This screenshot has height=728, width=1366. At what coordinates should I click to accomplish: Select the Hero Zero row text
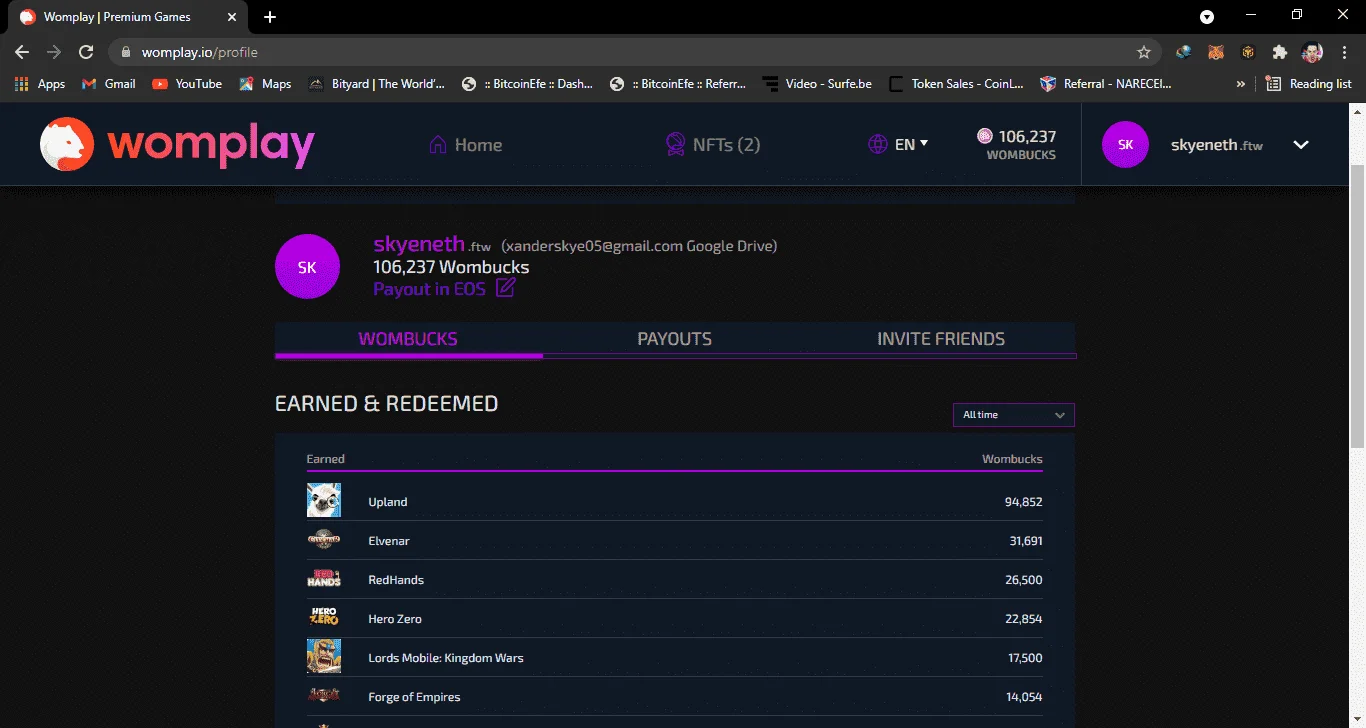(395, 619)
